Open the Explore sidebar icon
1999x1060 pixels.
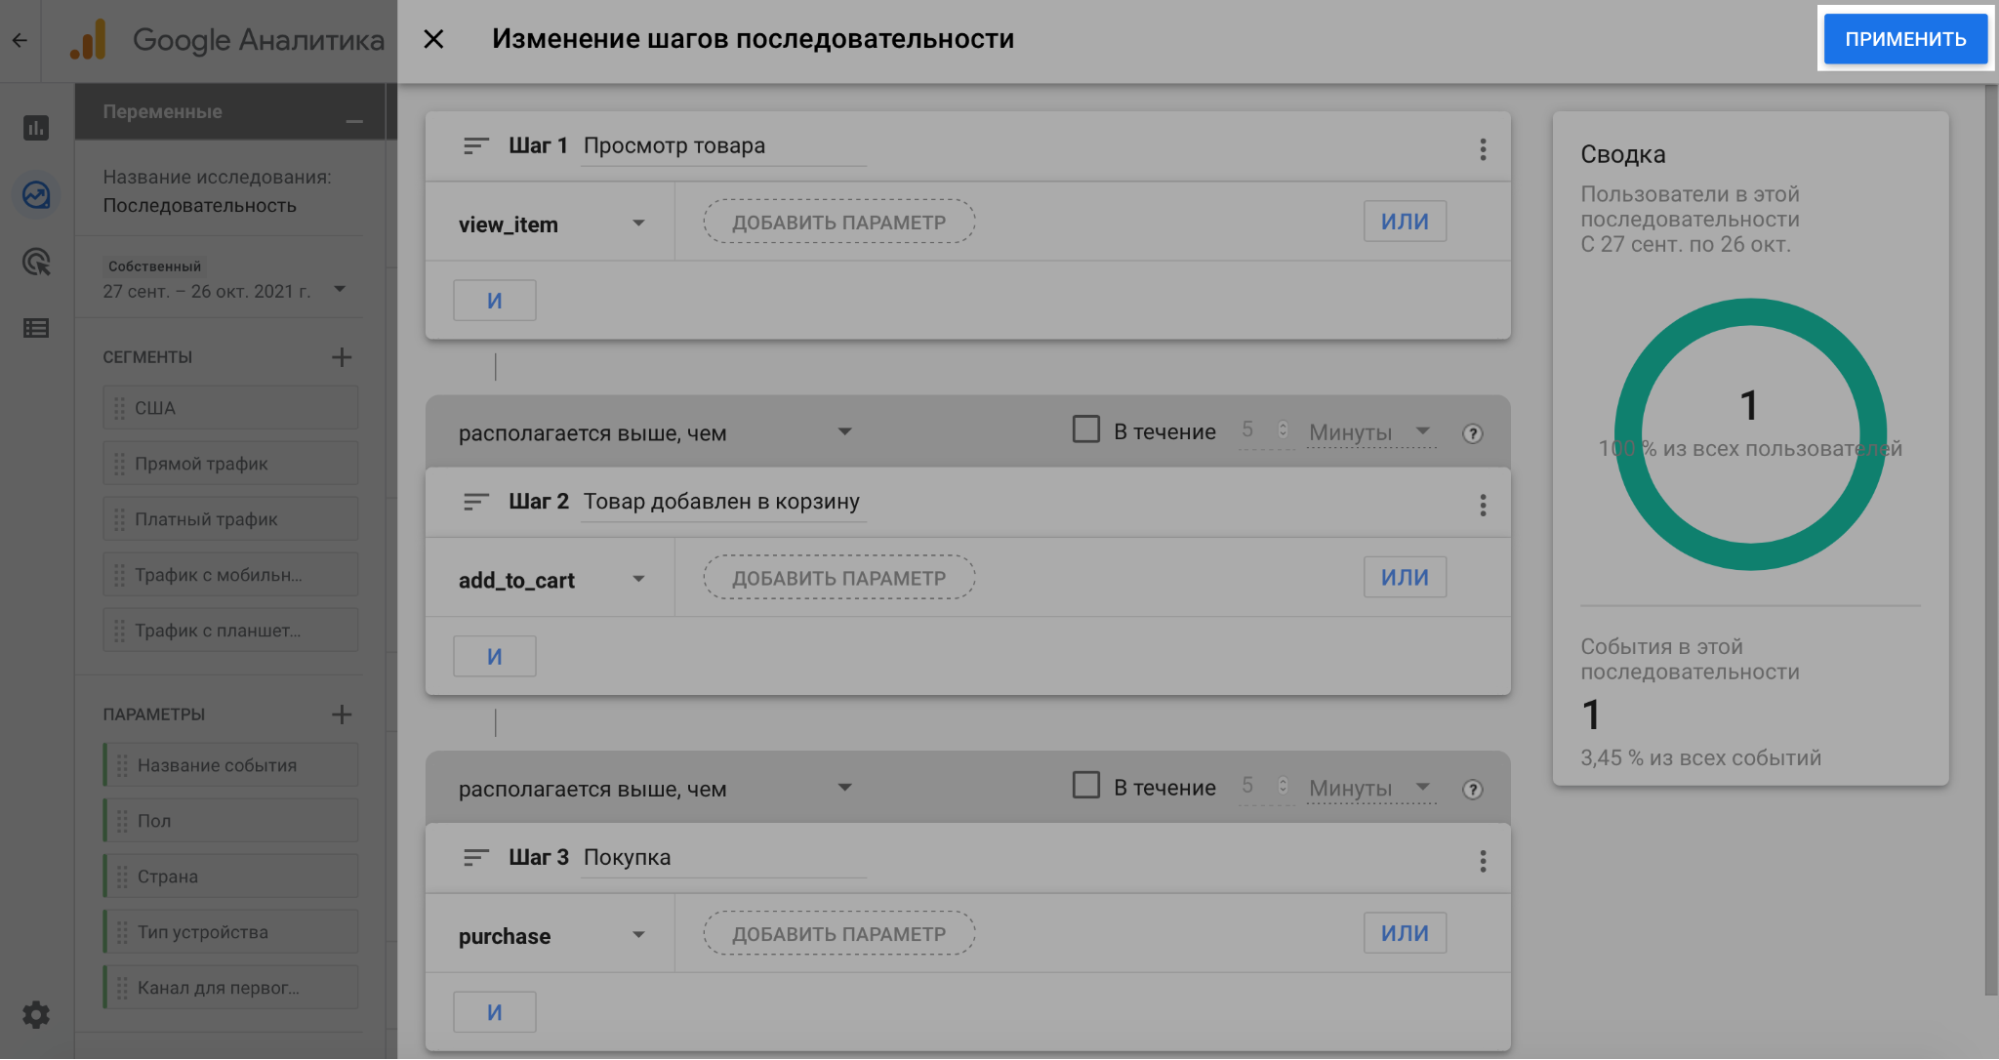click(36, 194)
